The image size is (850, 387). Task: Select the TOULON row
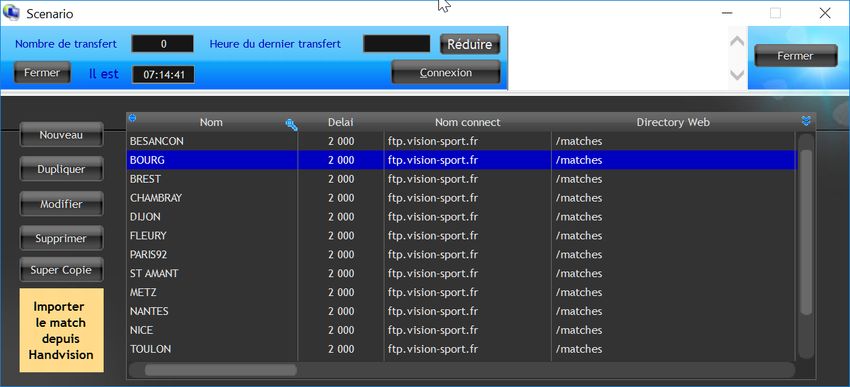461,350
